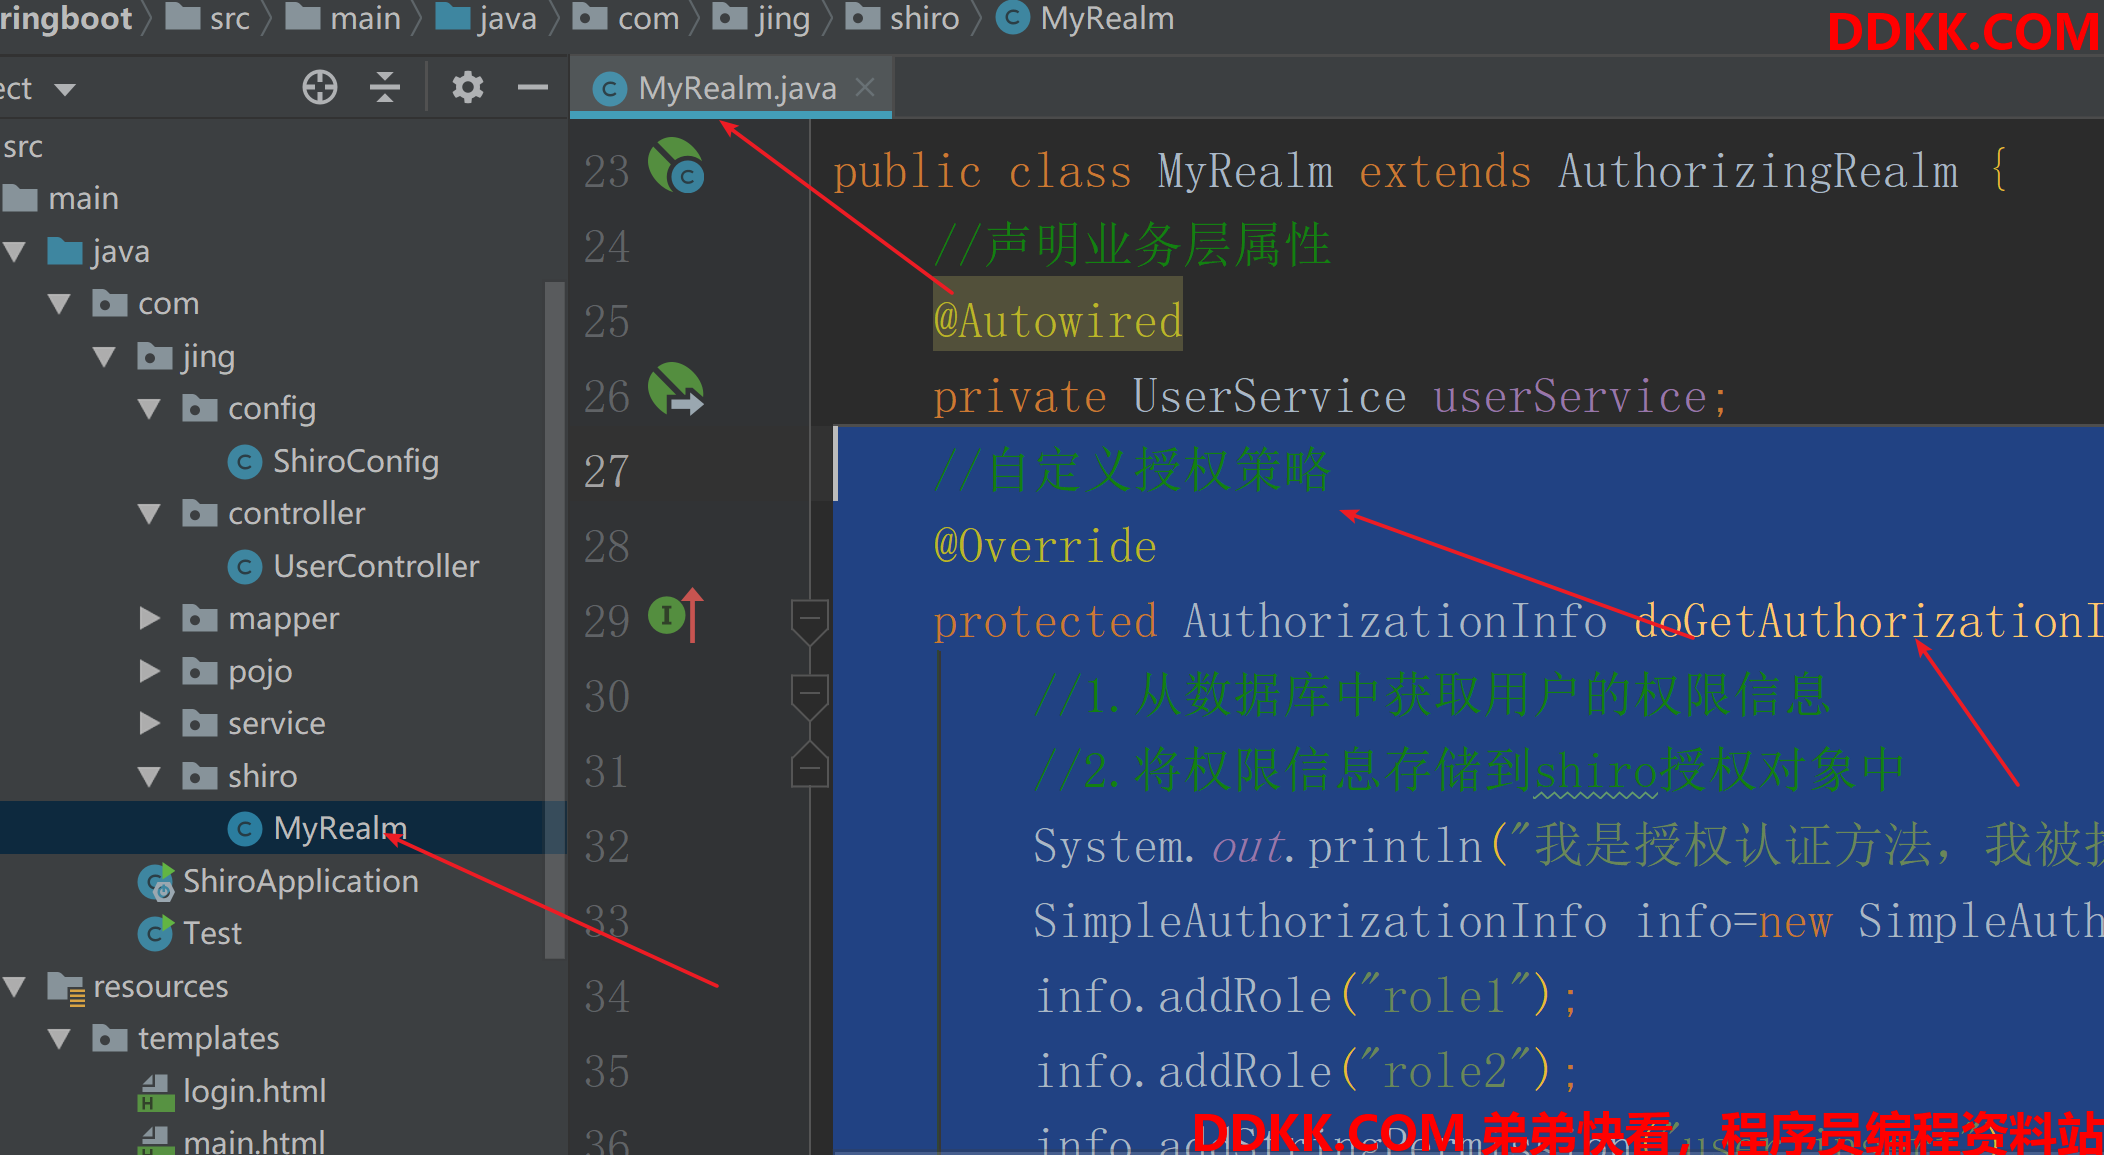Screen dimensions: 2104x1155
Task: Click the info.addRole("role2") statement
Action: click(x=1306, y=1071)
